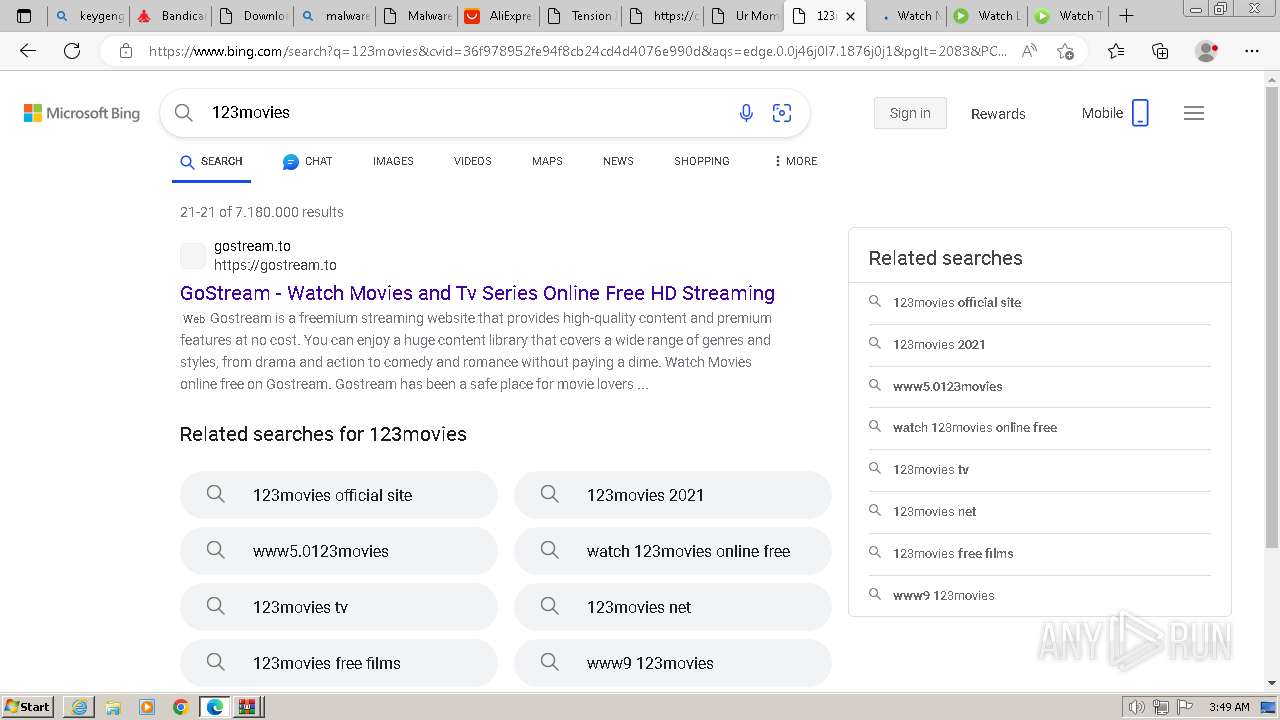Open the VIDEOS search tab
This screenshot has height=720, width=1280.
click(472, 161)
